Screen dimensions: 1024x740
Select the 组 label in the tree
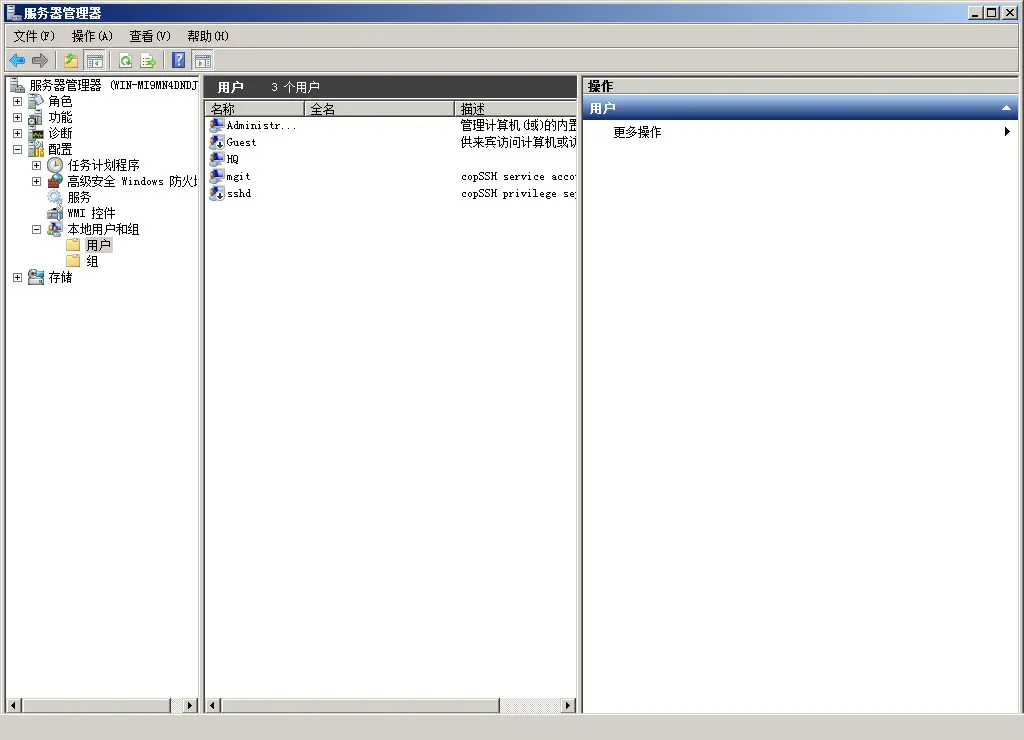point(92,261)
